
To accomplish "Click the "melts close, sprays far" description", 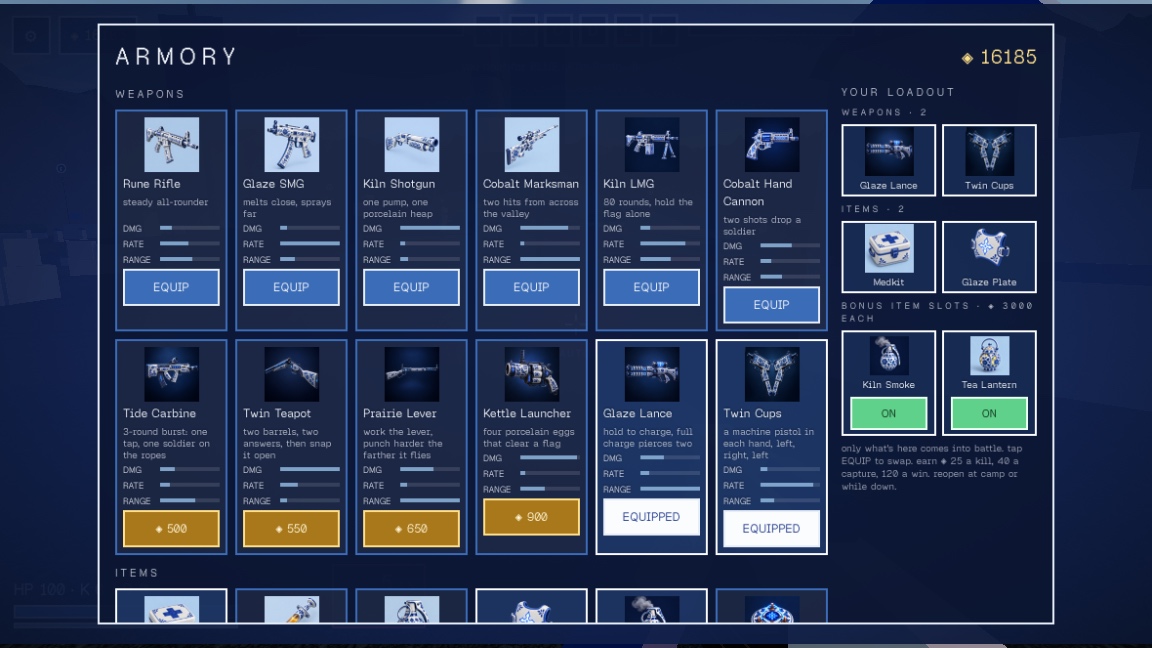I will pyautogui.click(x=287, y=208).
